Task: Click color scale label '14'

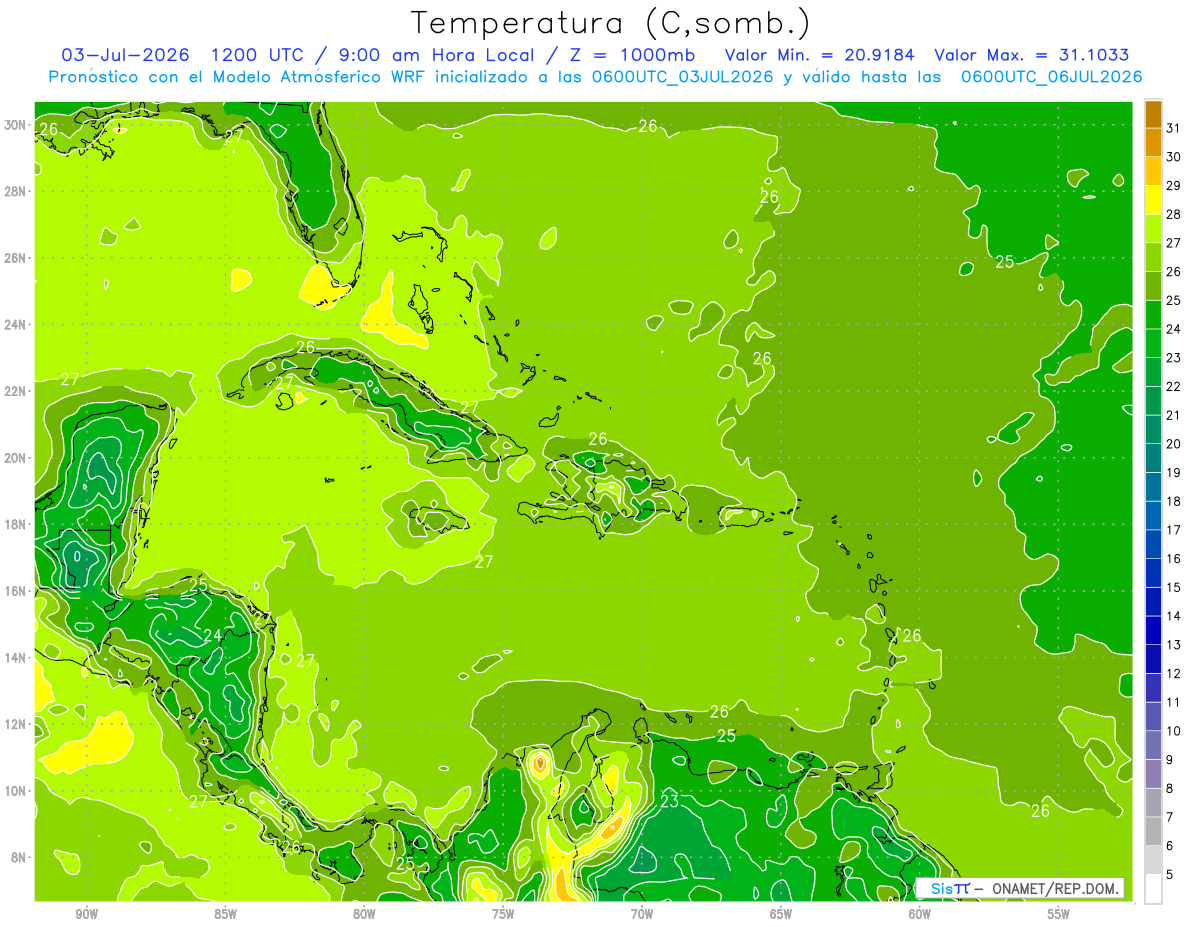Action: tap(1173, 616)
